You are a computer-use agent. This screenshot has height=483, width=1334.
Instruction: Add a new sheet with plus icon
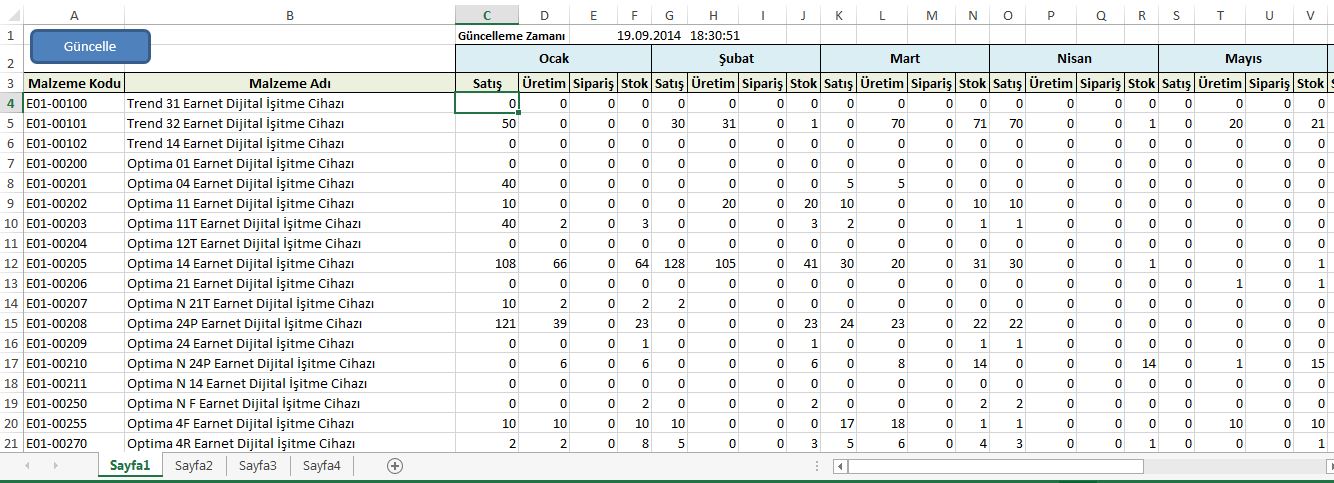(395, 465)
